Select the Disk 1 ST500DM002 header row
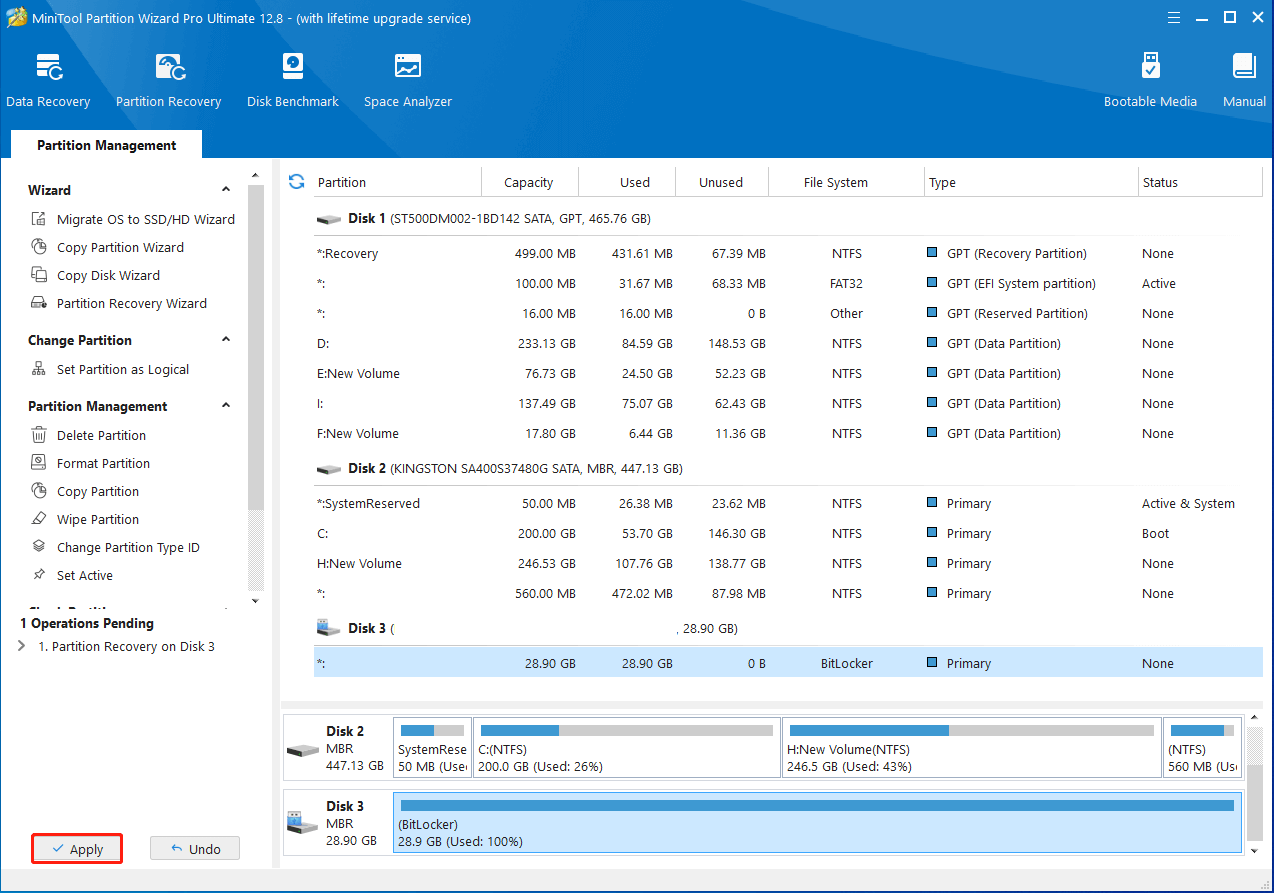1274x893 pixels. (x=788, y=218)
